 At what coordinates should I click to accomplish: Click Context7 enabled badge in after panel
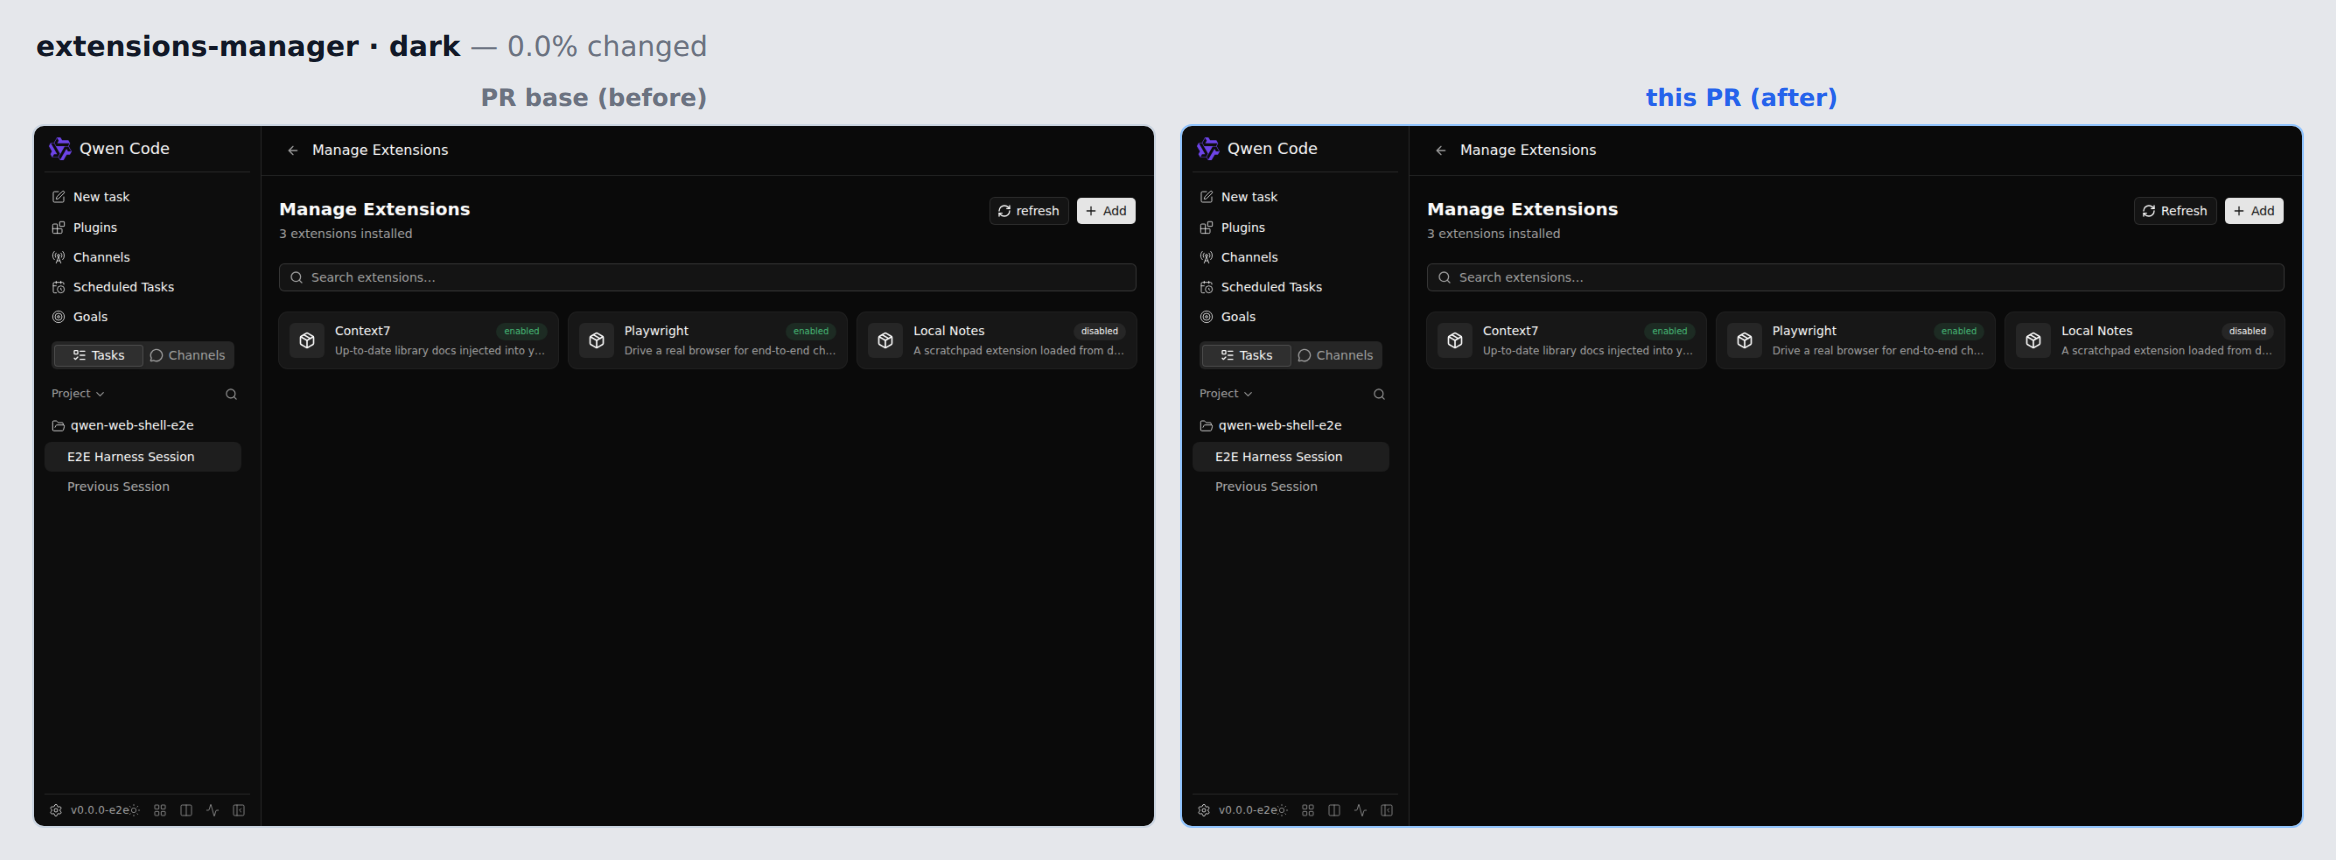coord(1669,331)
